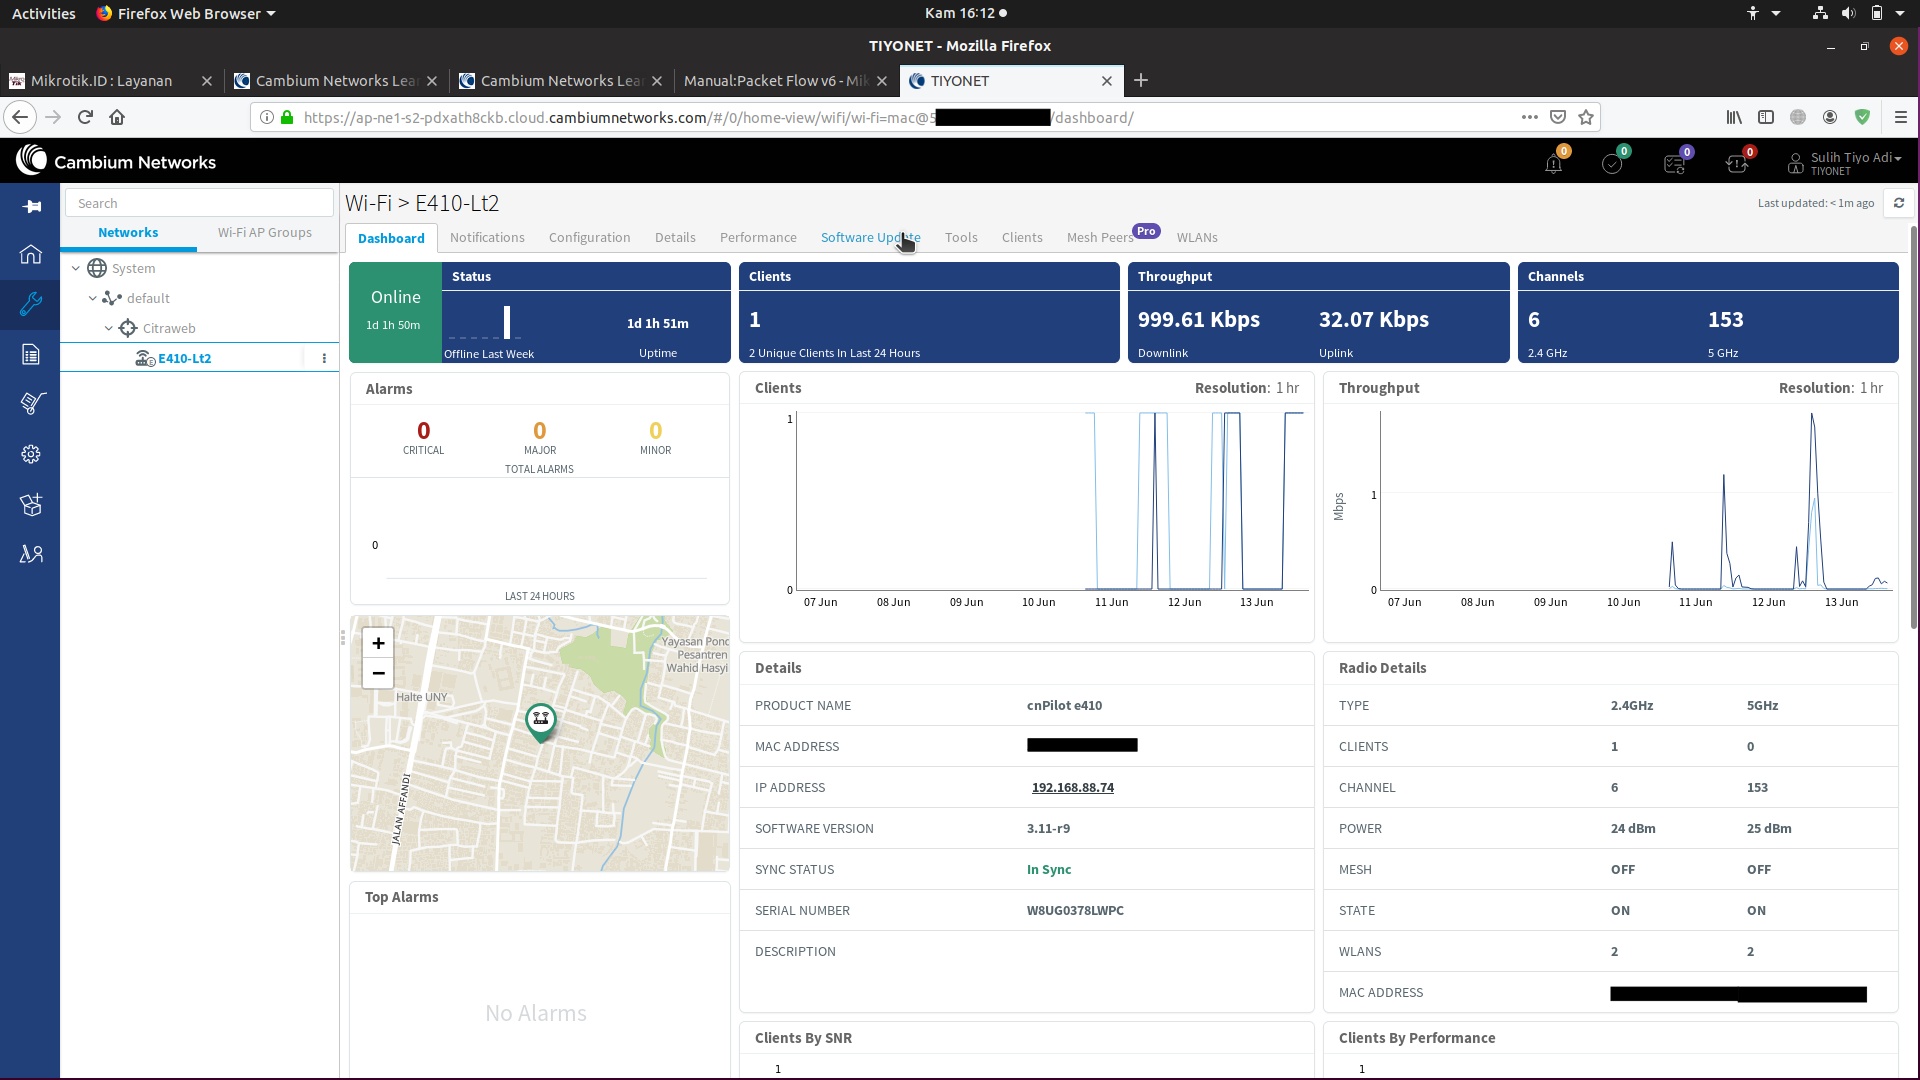Click the critical alarms count 0

tap(424, 430)
